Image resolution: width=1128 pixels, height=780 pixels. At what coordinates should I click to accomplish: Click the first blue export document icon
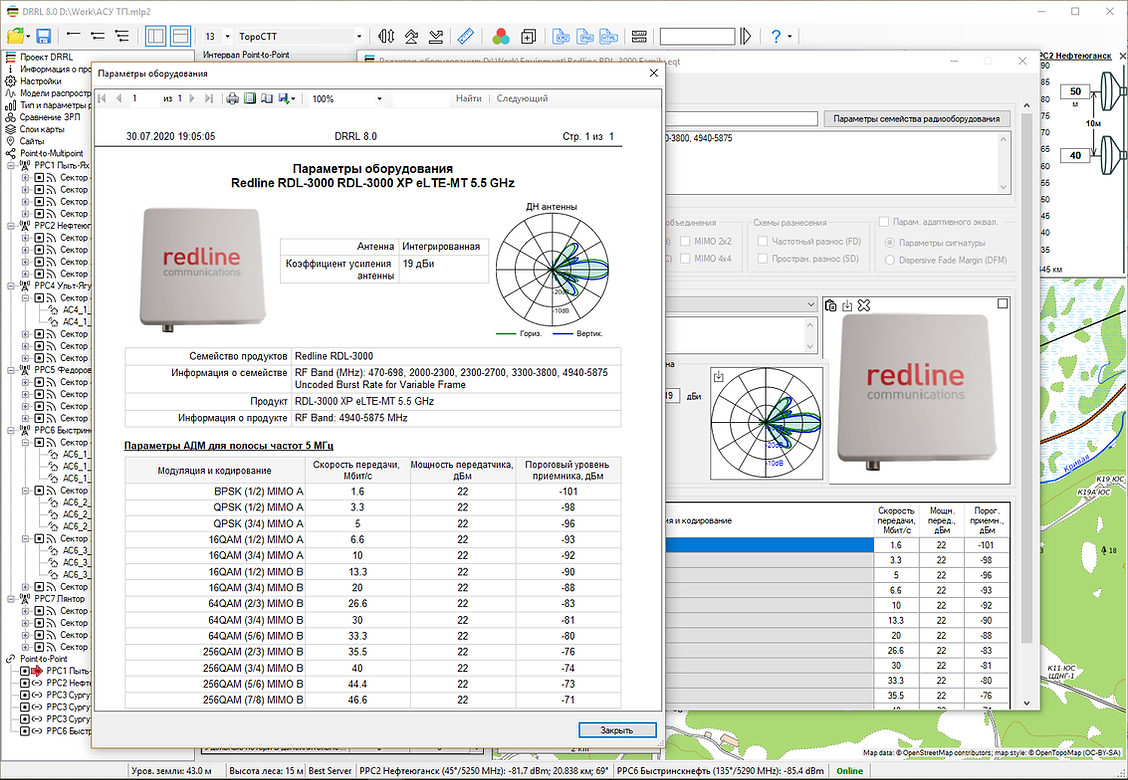click(560, 36)
